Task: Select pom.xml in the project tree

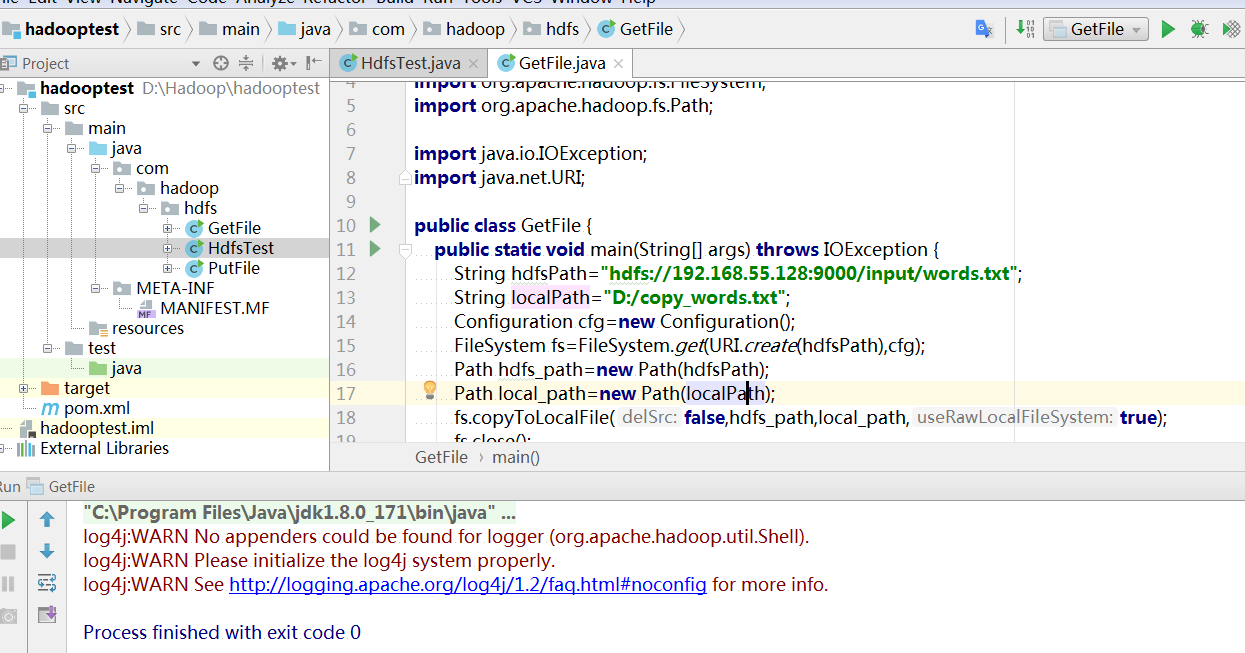Action: [x=96, y=408]
